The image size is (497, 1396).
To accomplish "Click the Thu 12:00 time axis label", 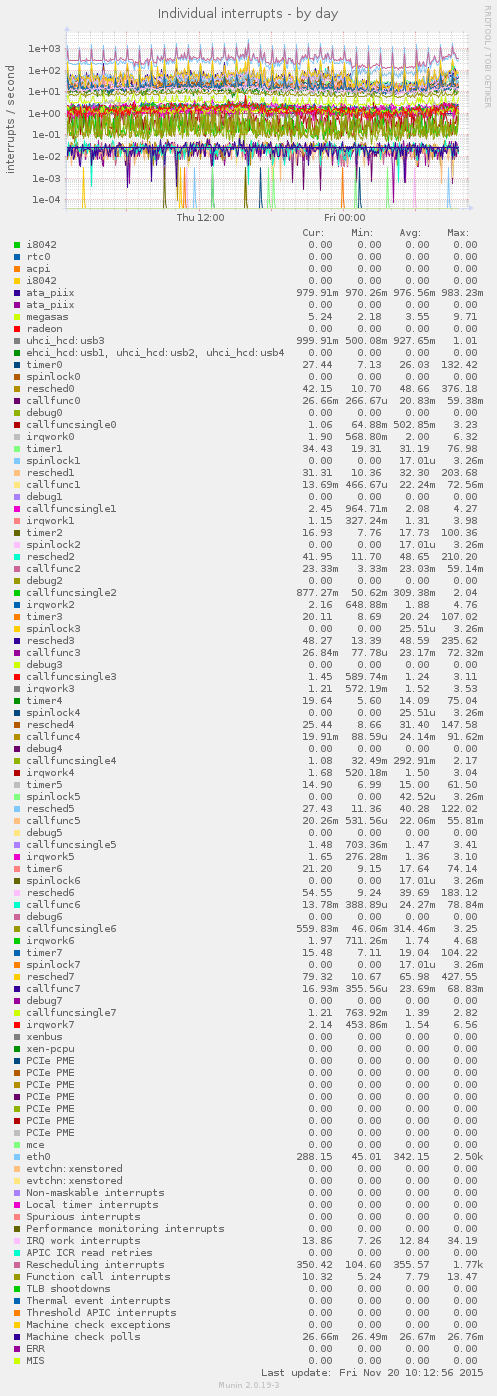I will 200,217.
